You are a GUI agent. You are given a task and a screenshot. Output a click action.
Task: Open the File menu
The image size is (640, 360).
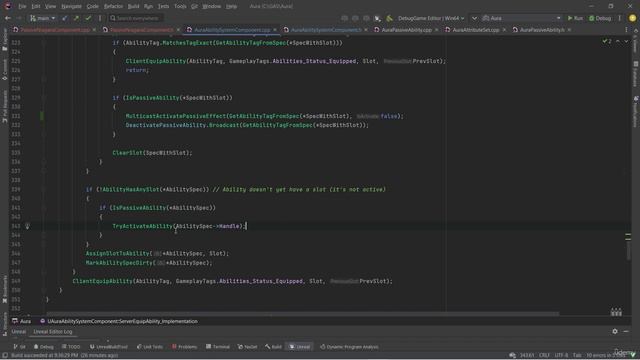[x=22, y=6]
